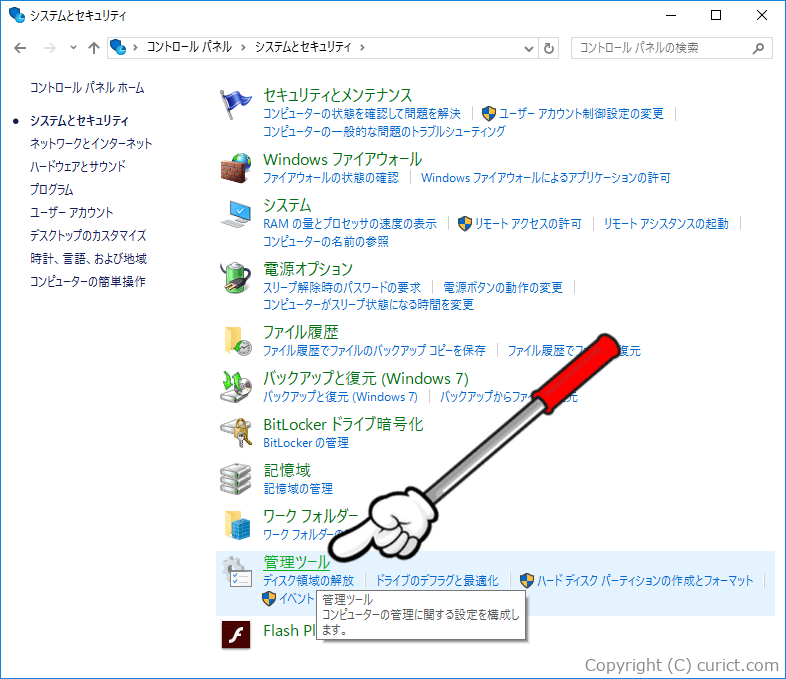Click the Windows ファイアウォール brick wall icon

(x=236, y=168)
